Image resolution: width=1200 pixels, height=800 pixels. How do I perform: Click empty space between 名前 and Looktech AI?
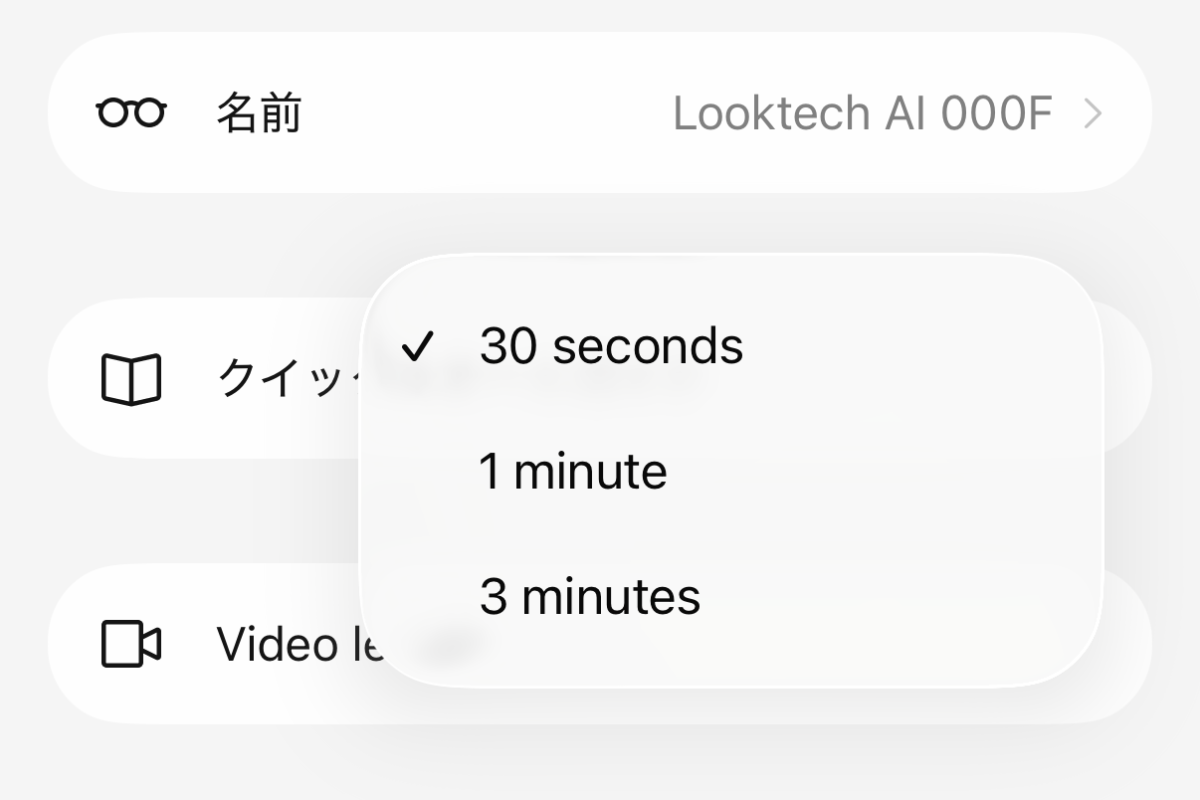[x=480, y=114]
